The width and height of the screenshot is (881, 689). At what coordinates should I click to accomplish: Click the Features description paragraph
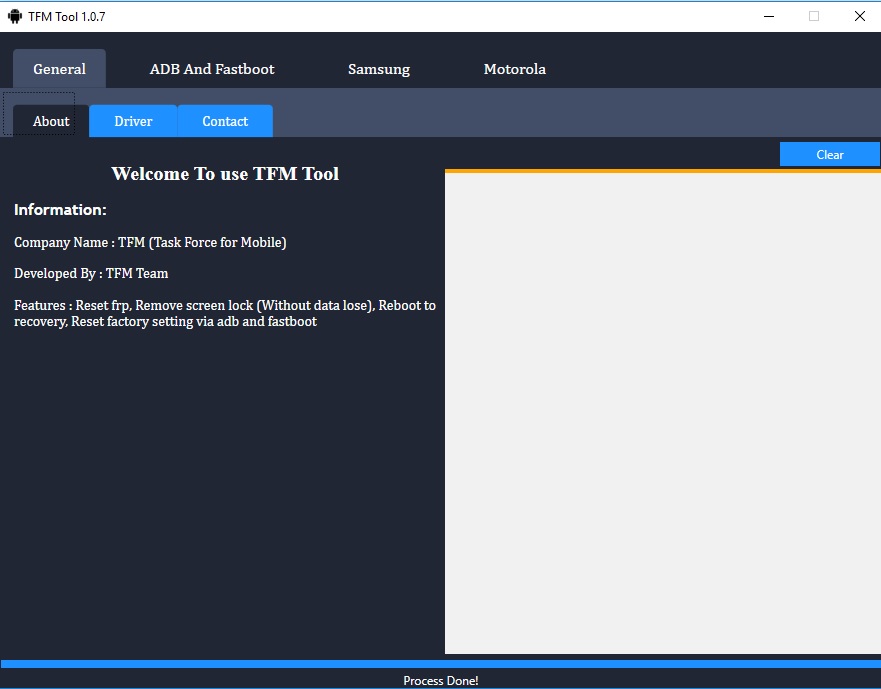(225, 313)
